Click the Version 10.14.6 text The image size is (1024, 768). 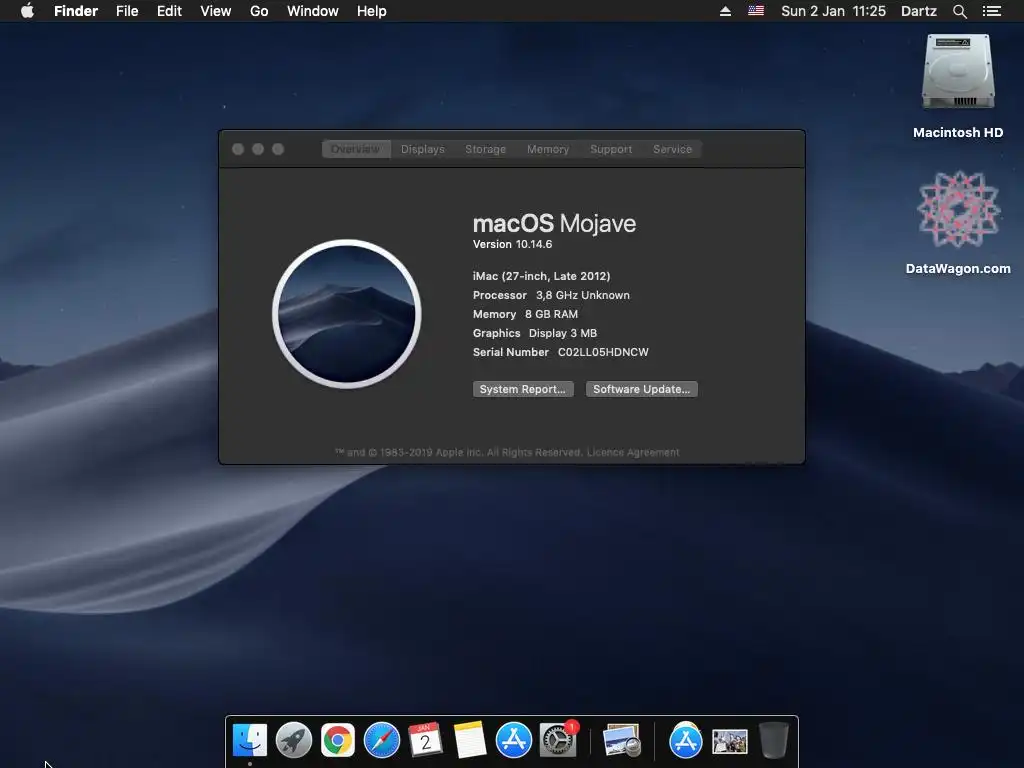(513, 244)
